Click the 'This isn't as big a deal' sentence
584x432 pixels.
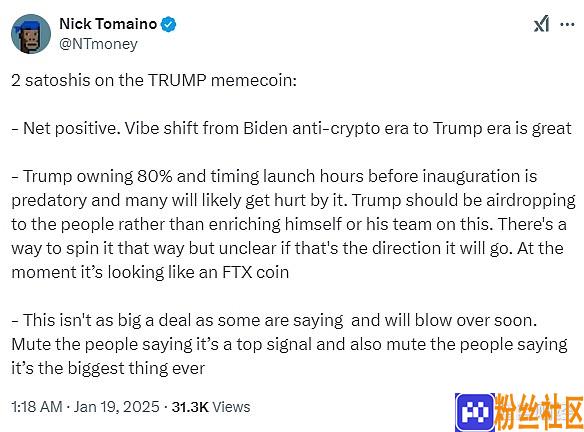click(x=274, y=320)
